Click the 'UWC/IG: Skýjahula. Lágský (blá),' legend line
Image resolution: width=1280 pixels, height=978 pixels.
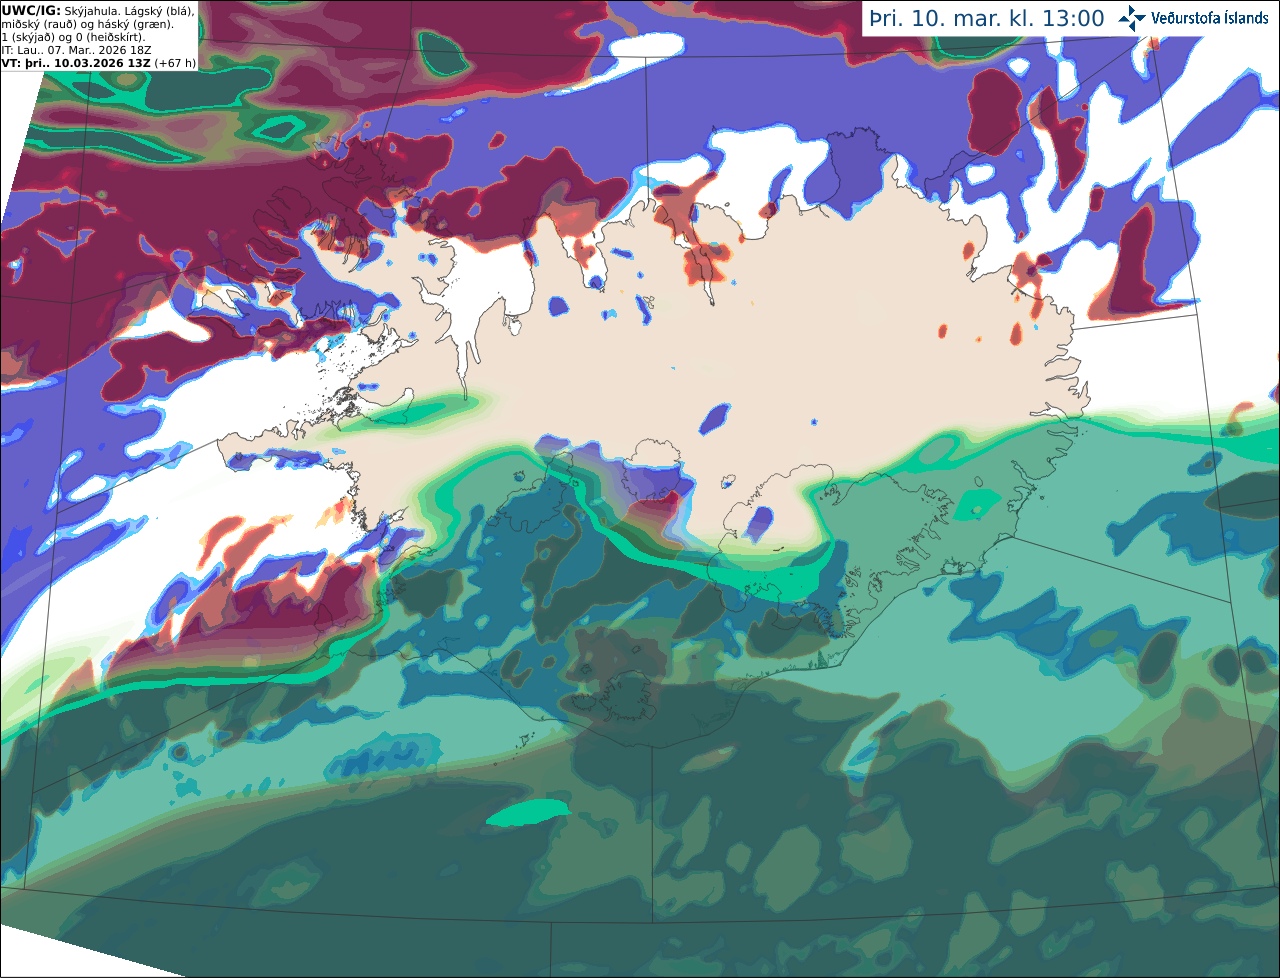[98, 11]
